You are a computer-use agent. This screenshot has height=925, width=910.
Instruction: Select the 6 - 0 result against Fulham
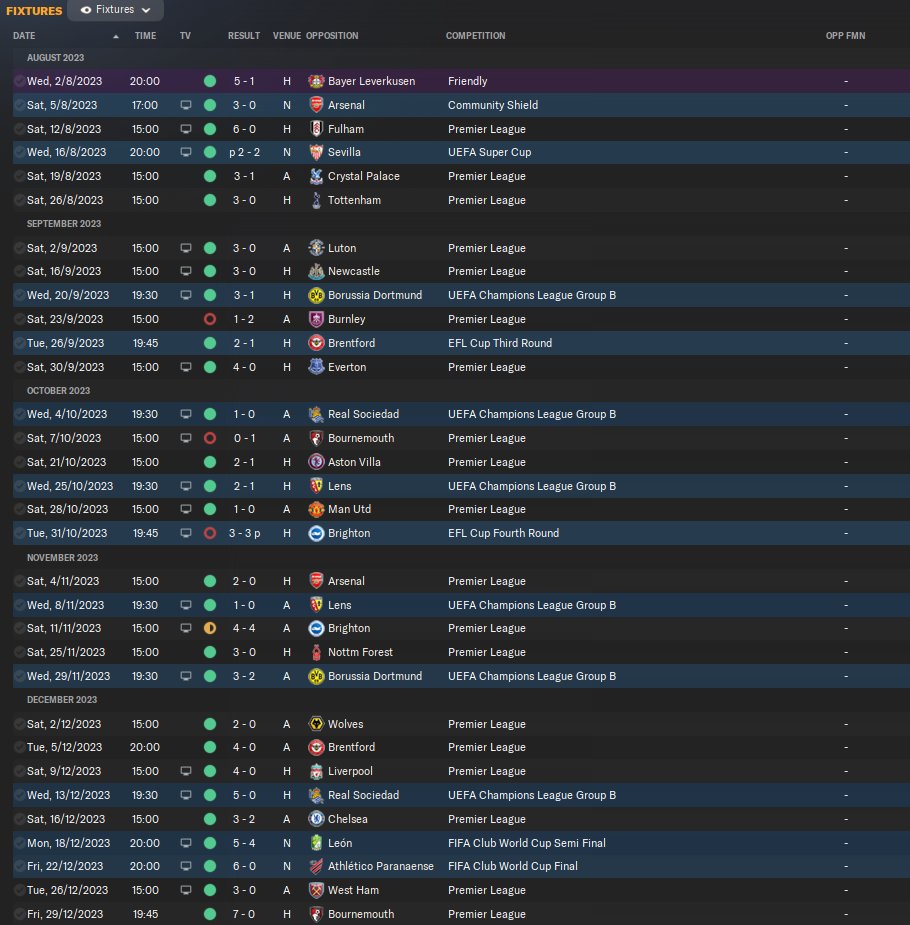point(244,129)
